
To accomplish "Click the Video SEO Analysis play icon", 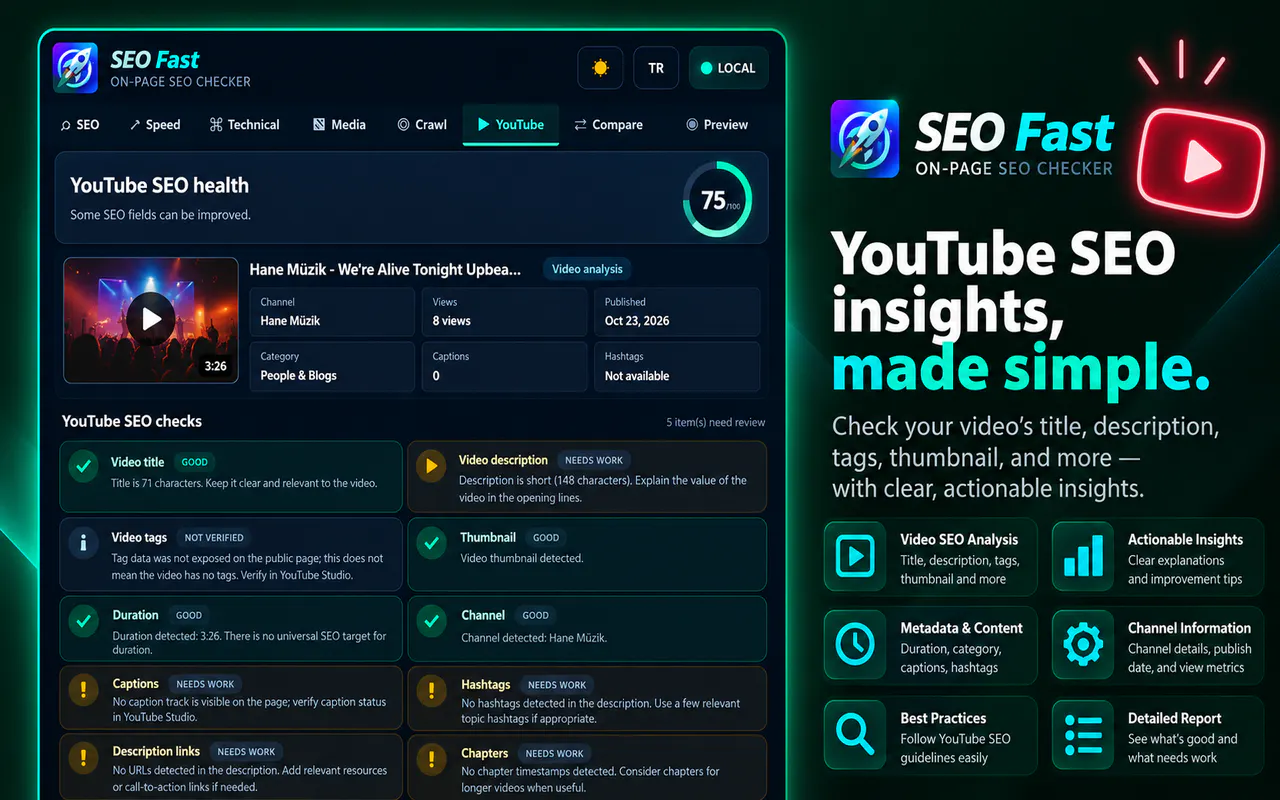I will click(x=854, y=556).
